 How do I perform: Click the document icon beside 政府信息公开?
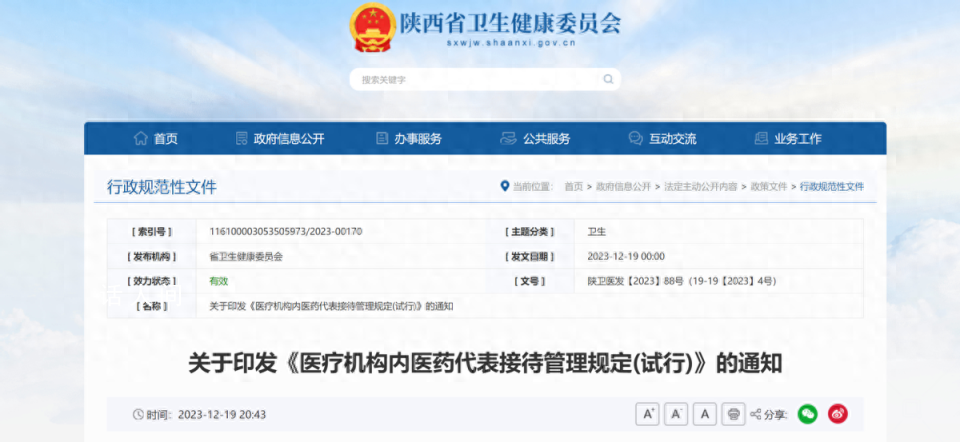coord(242,138)
